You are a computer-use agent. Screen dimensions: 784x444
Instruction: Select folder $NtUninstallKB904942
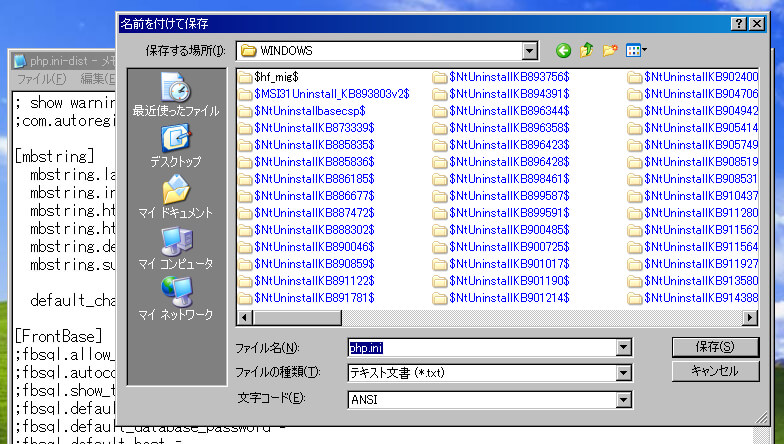pyautogui.click(x=694, y=111)
